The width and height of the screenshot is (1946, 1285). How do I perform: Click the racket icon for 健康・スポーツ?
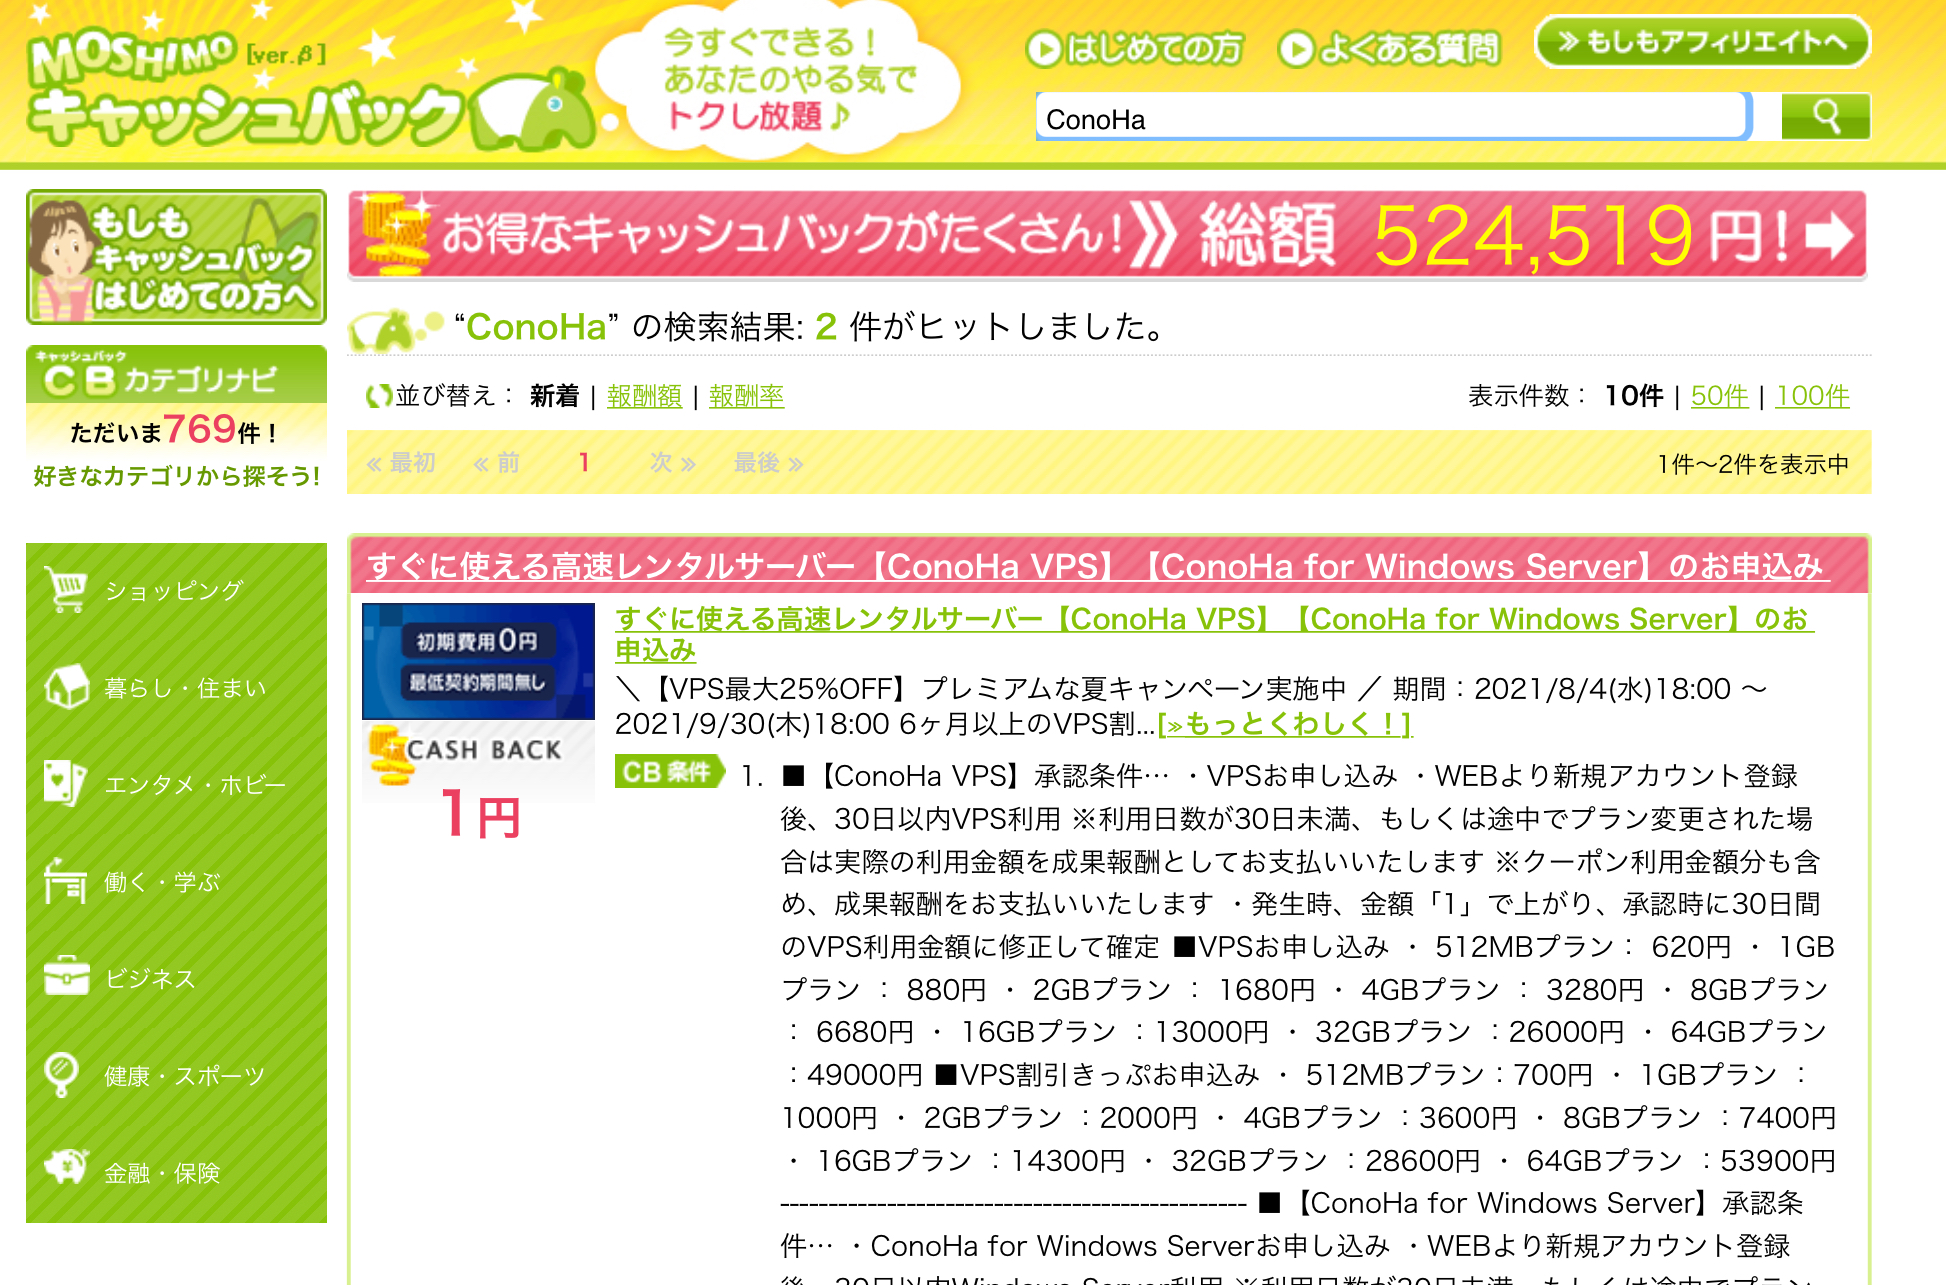click(62, 1075)
